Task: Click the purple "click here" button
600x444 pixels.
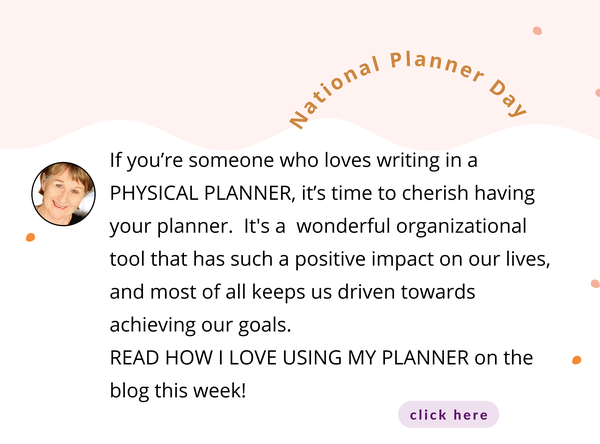Action: (x=448, y=415)
